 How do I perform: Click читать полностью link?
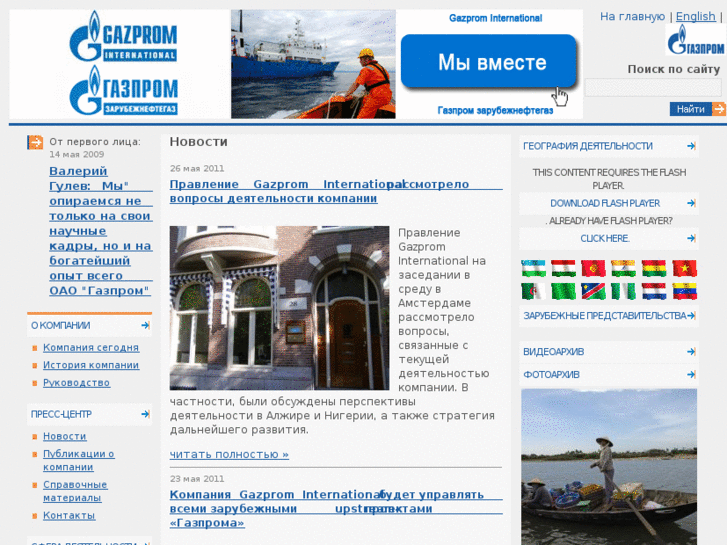[x=229, y=455]
